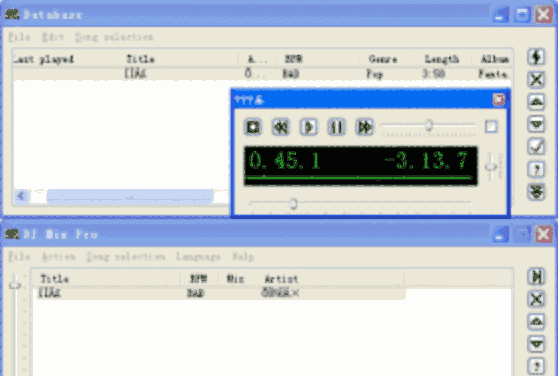The image size is (558, 376).
Task: Click BPM column header in DJ Mix Pro
Action: pos(198,279)
